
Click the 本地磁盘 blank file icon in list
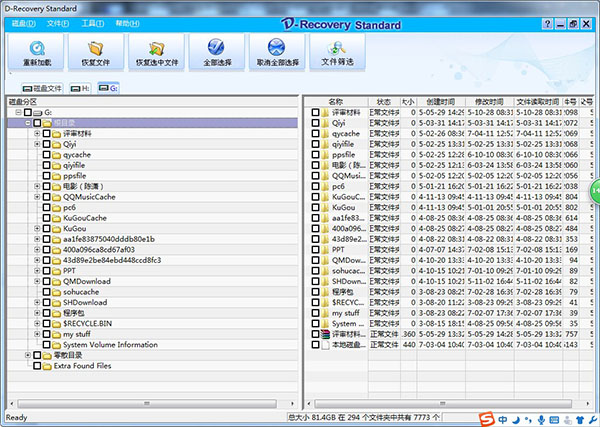[x=325, y=345]
